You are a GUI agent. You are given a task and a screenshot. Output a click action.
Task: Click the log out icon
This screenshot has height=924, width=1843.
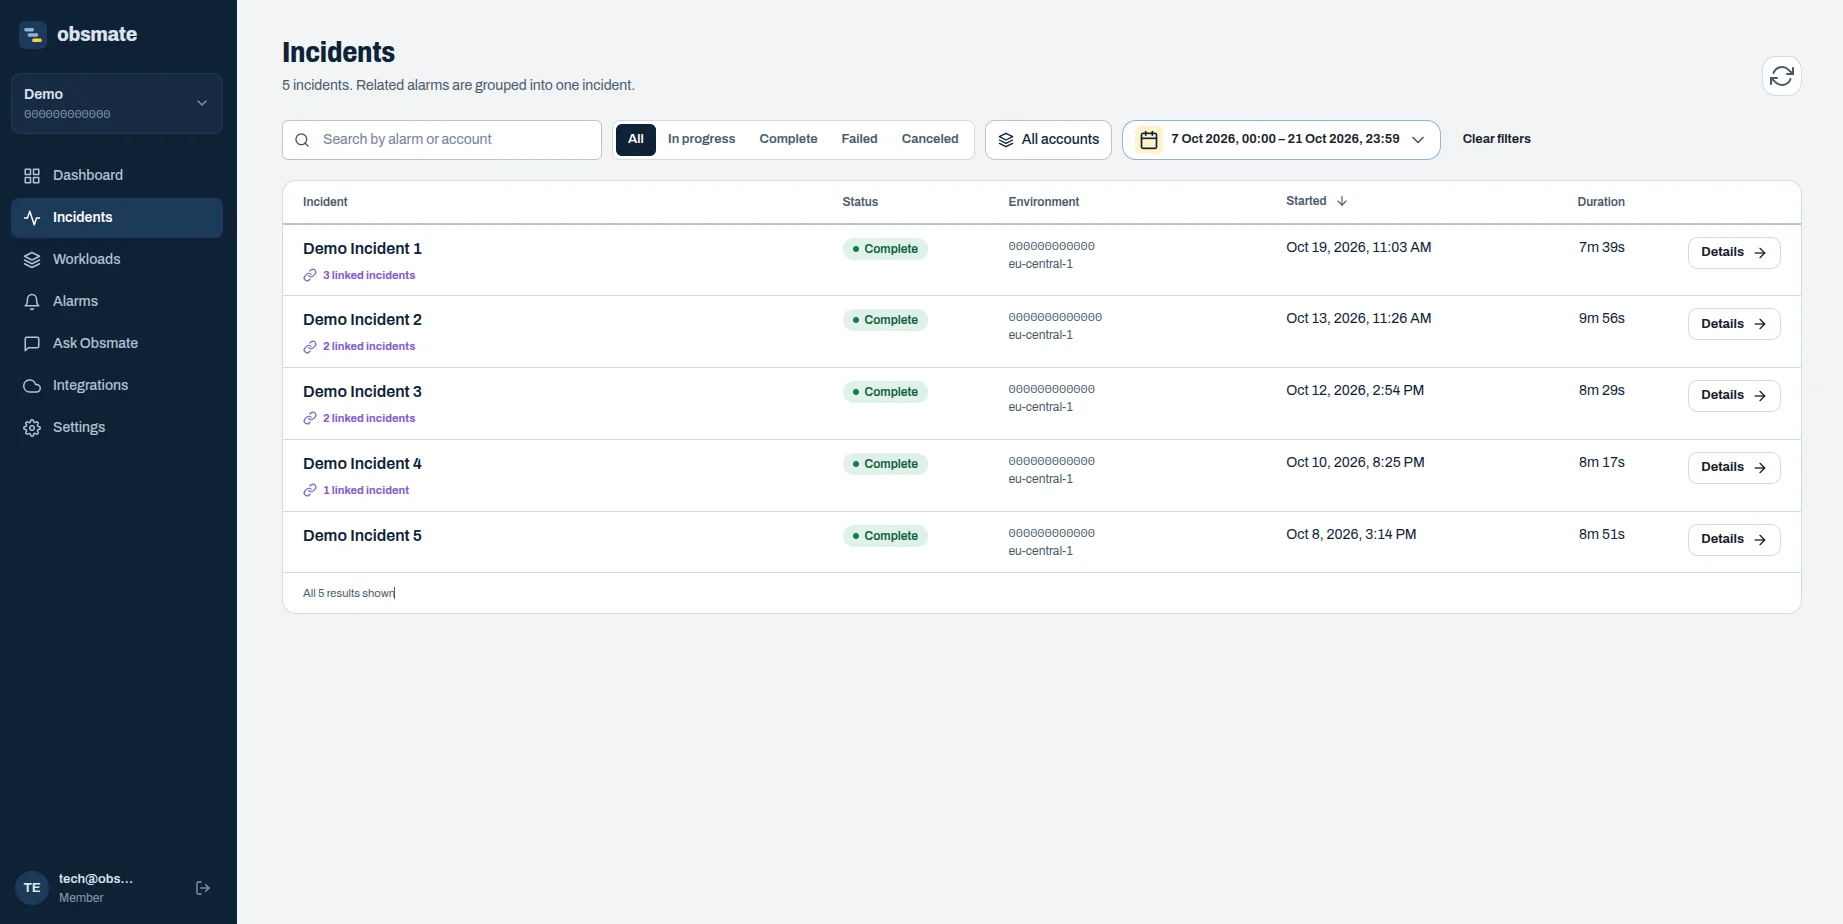(x=203, y=888)
